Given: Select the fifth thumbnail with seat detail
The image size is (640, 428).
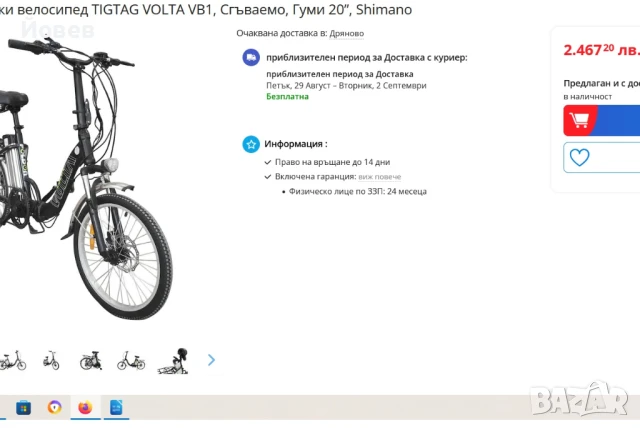Looking at the screenshot, I should [x=173, y=361].
